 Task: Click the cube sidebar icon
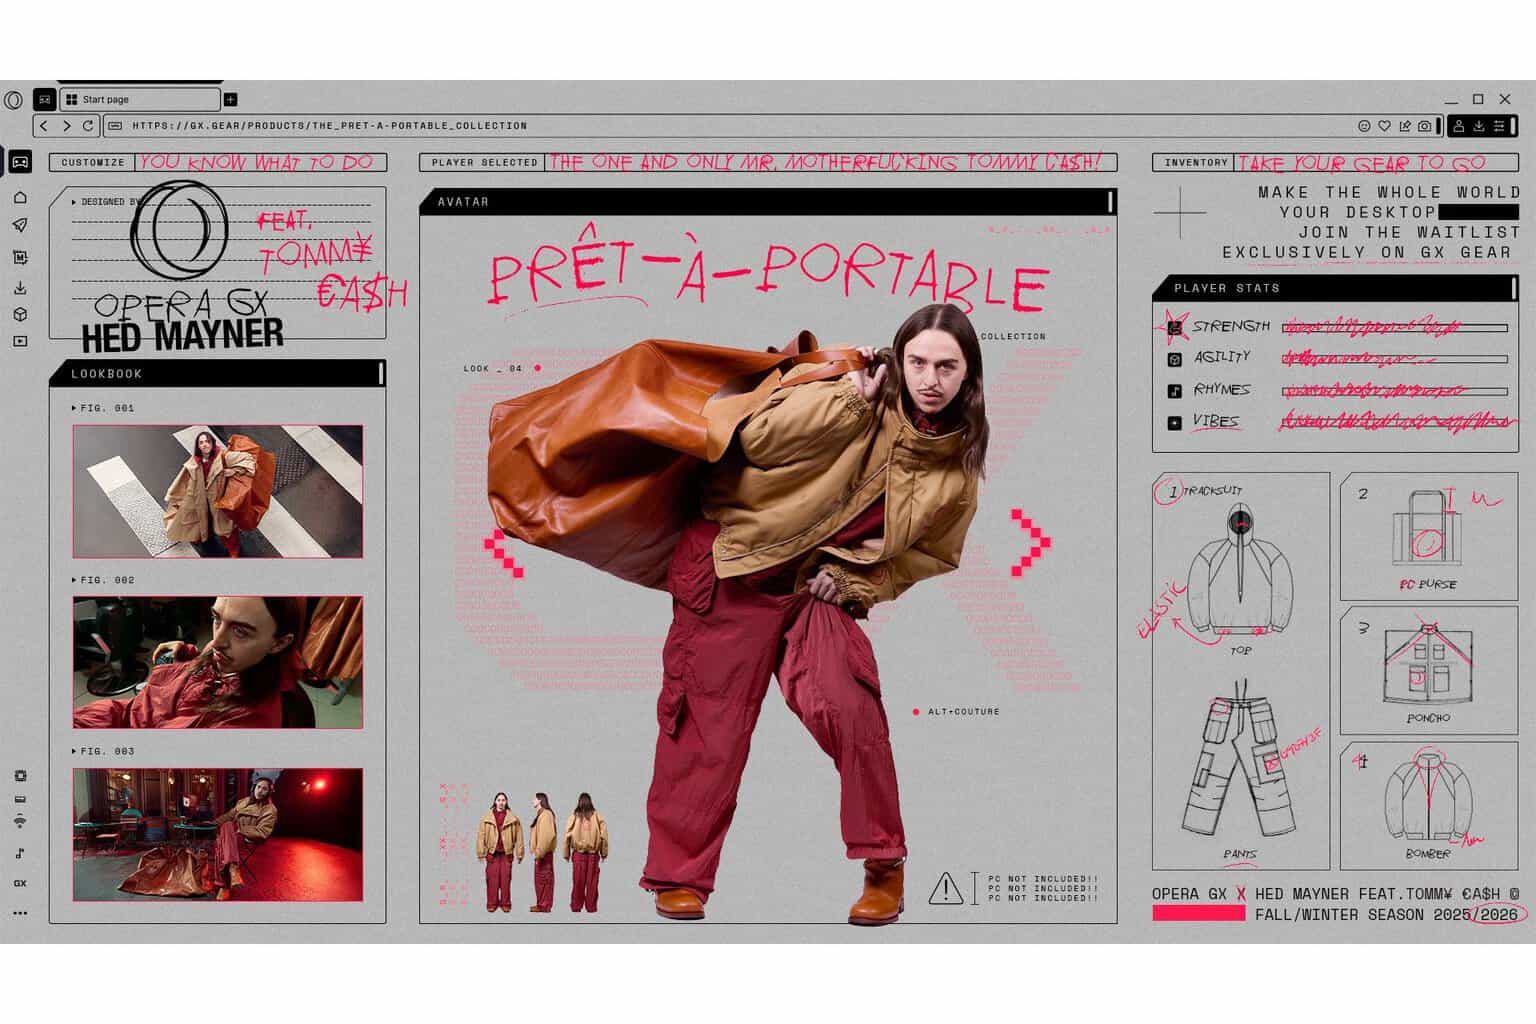pyautogui.click(x=20, y=314)
